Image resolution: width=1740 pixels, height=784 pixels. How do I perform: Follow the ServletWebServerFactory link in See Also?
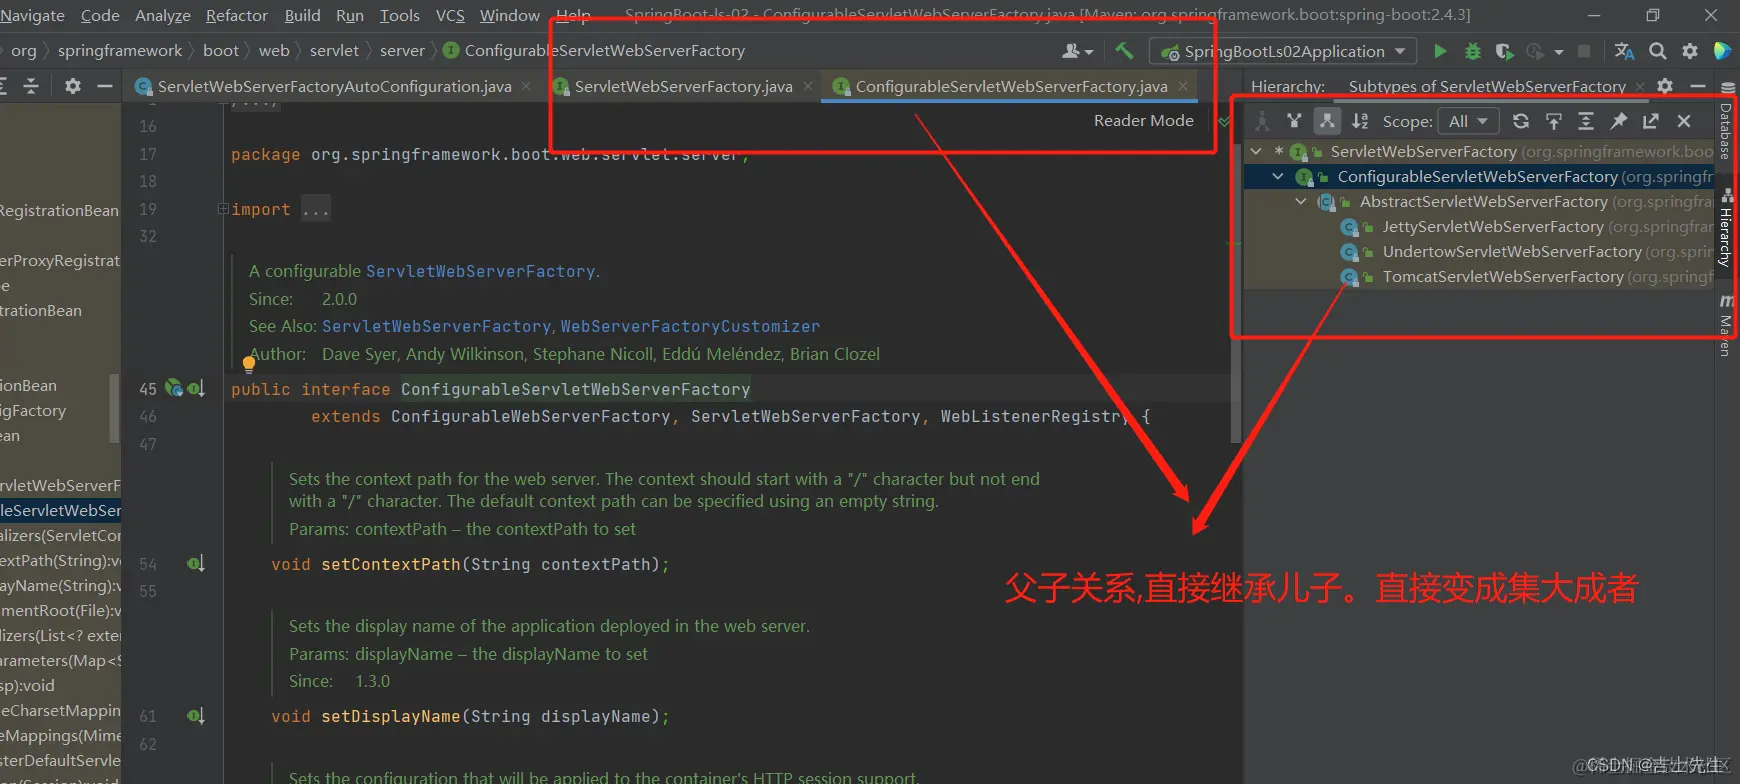pos(436,326)
